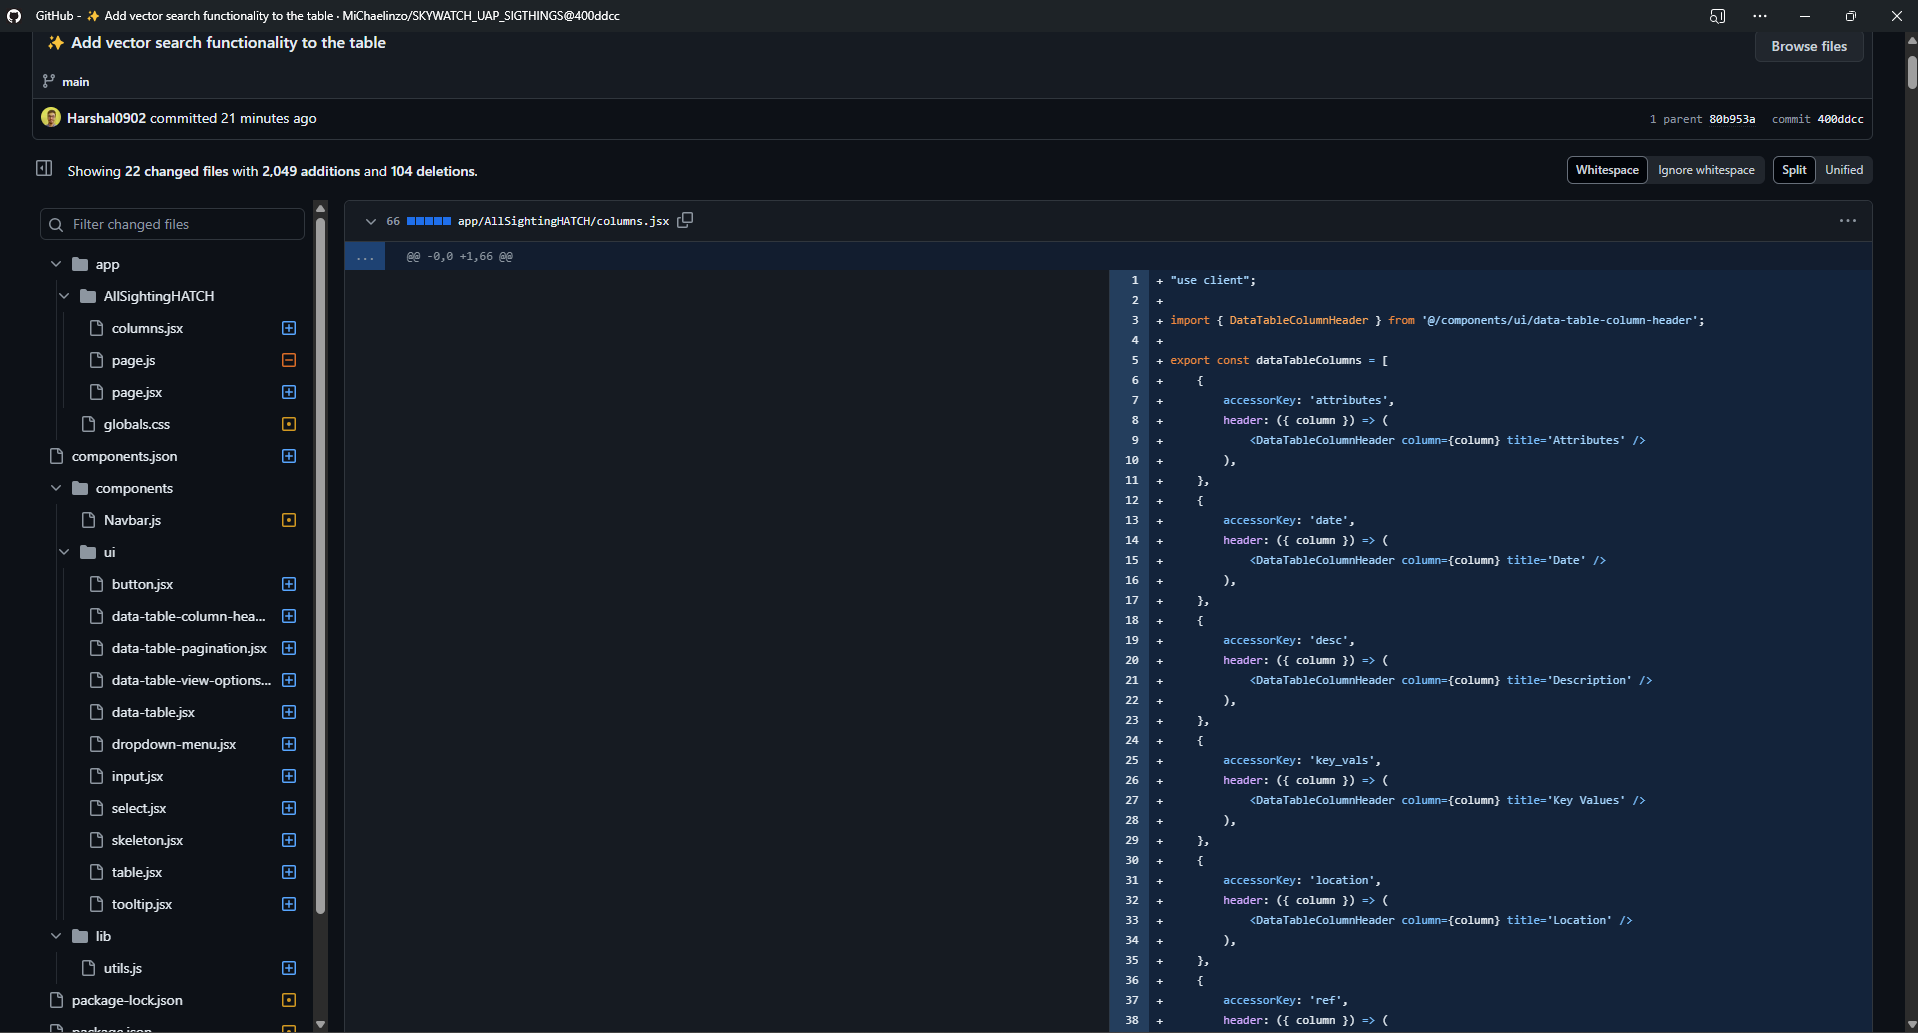Click the branch icon next to main
Image resolution: width=1918 pixels, height=1033 pixels.
(x=48, y=81)
